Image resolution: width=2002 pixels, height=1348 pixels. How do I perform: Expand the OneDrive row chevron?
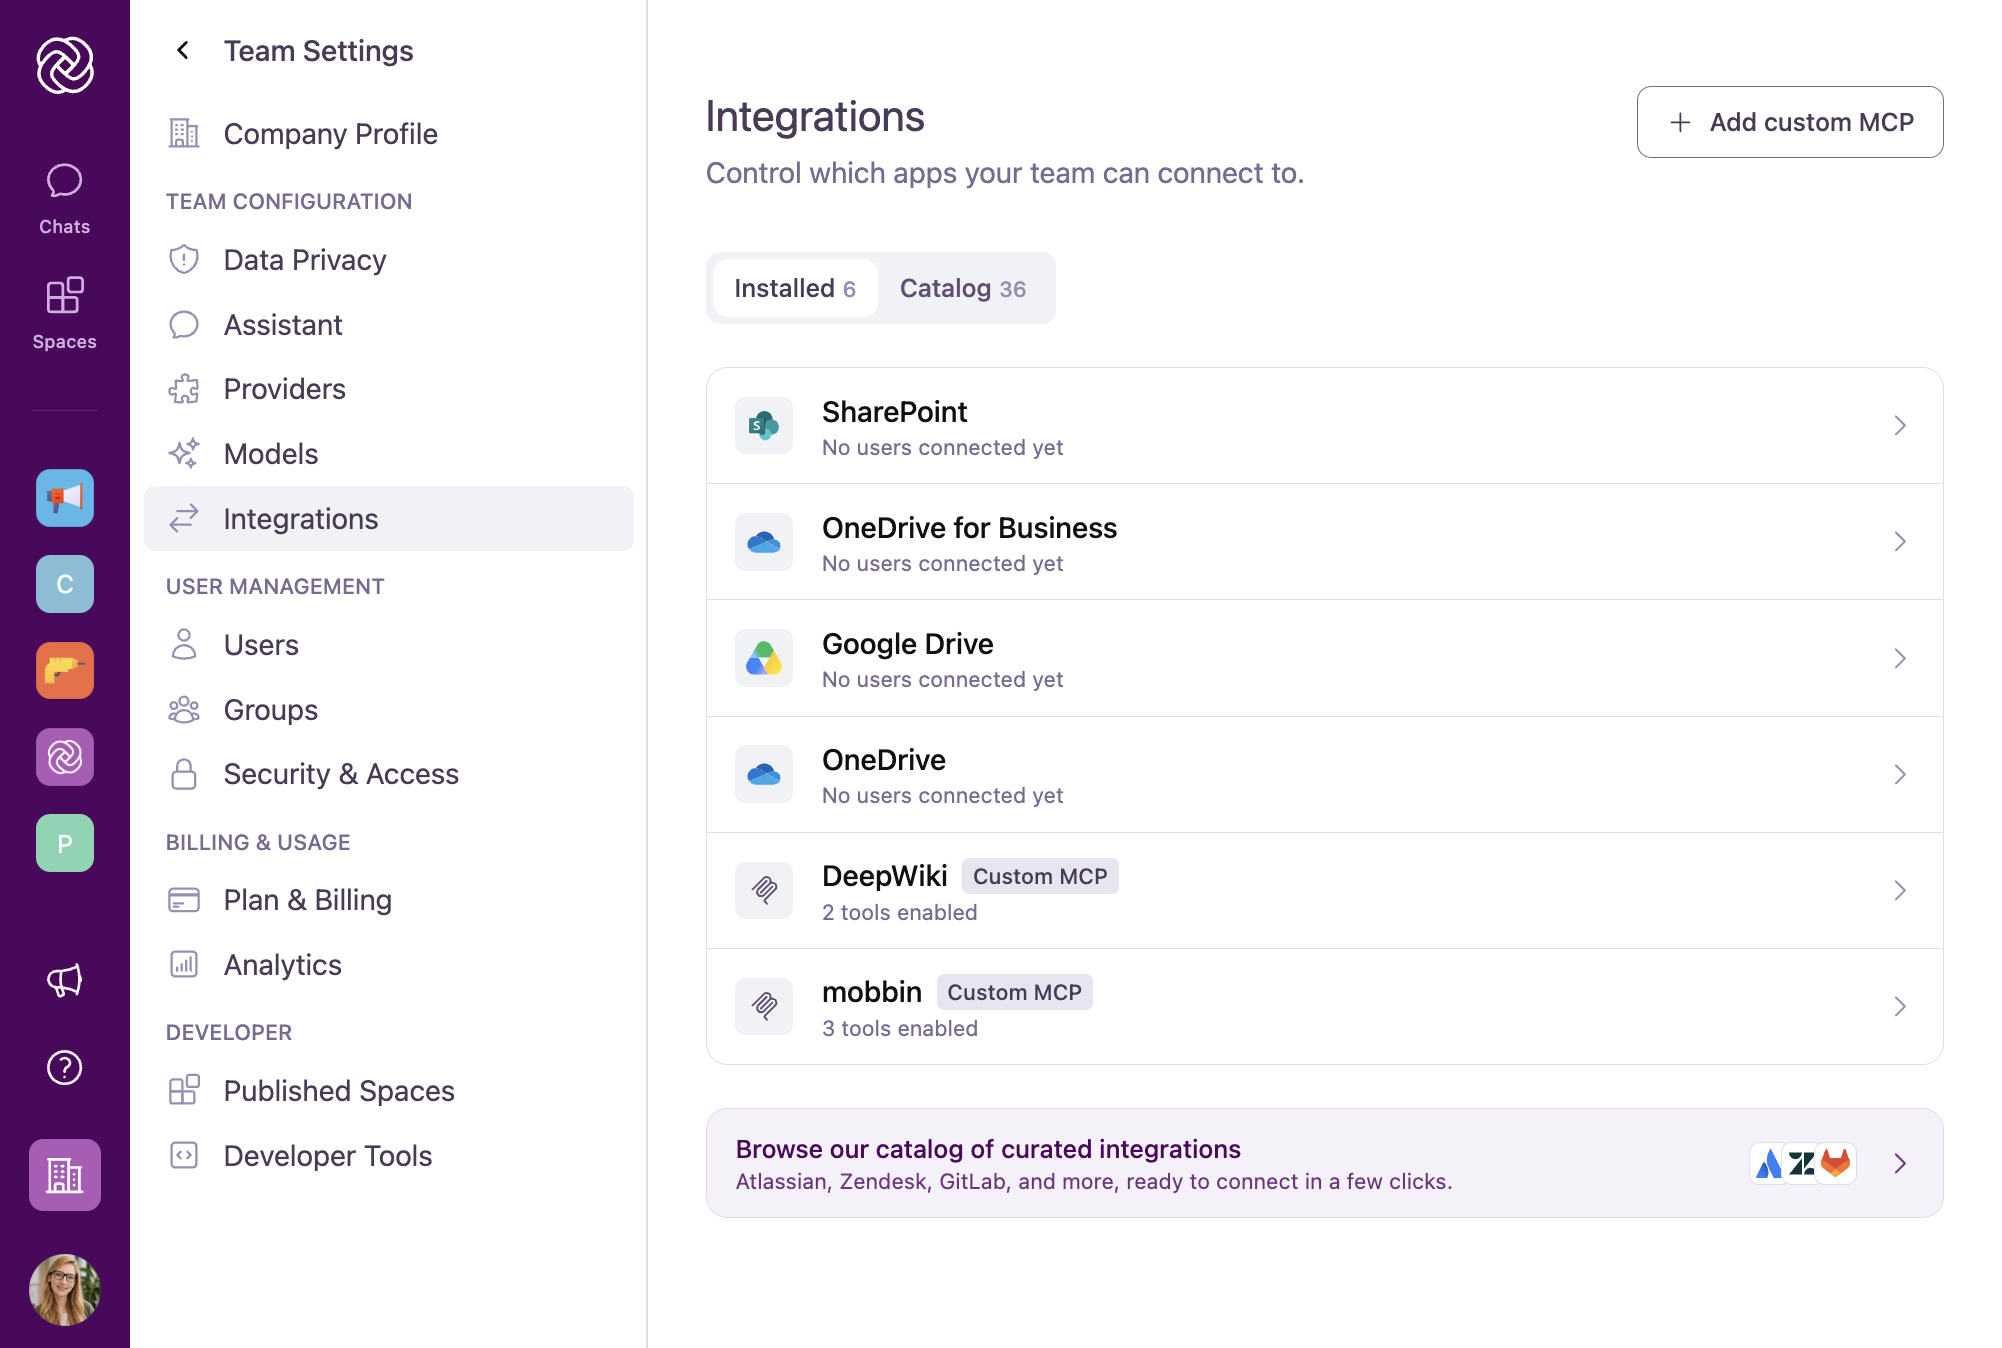1900,774
